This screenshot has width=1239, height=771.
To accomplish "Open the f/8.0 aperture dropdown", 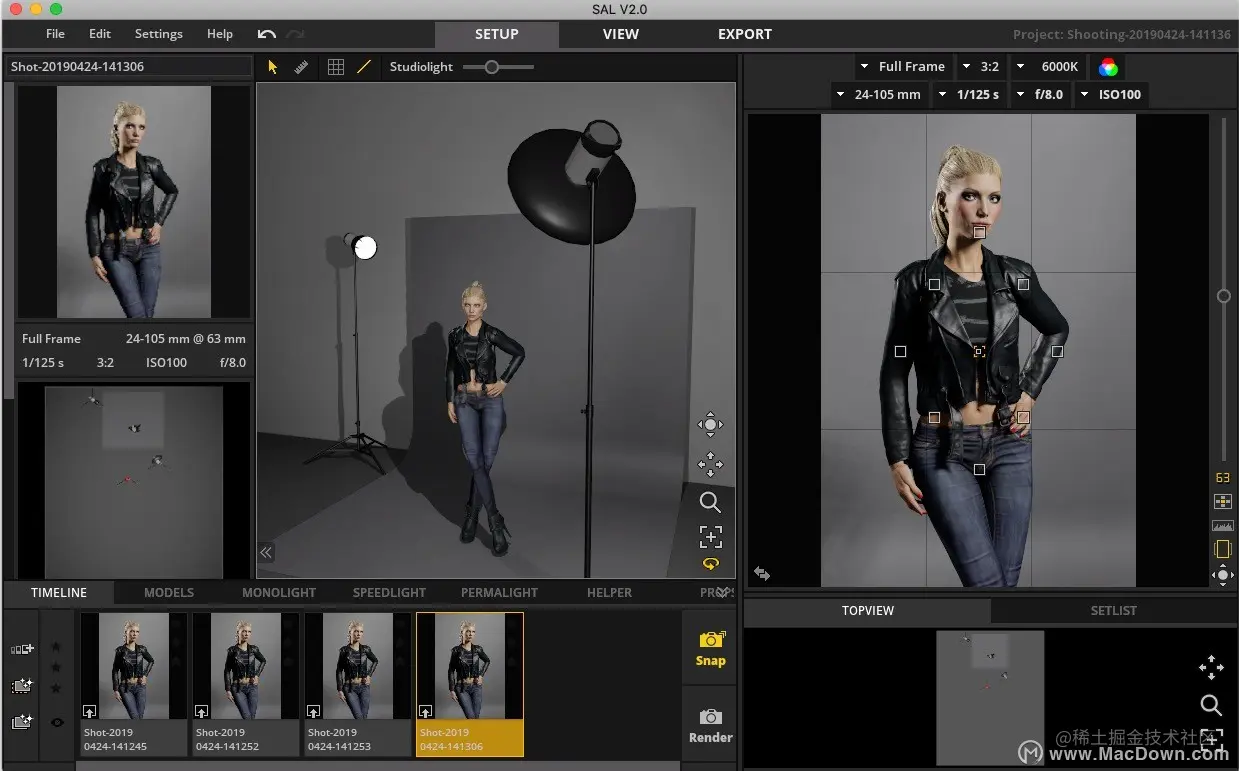I will click(x=1040, y=95).
